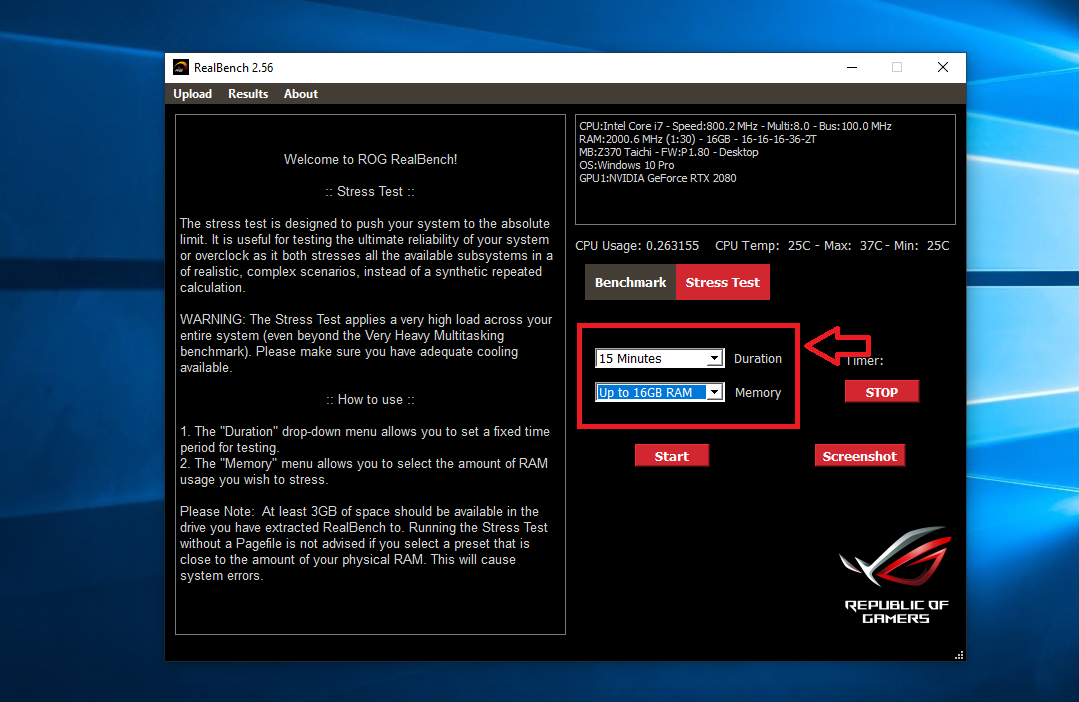Click the RAM:2000.6 MHz info line

(x=698, y=139)
